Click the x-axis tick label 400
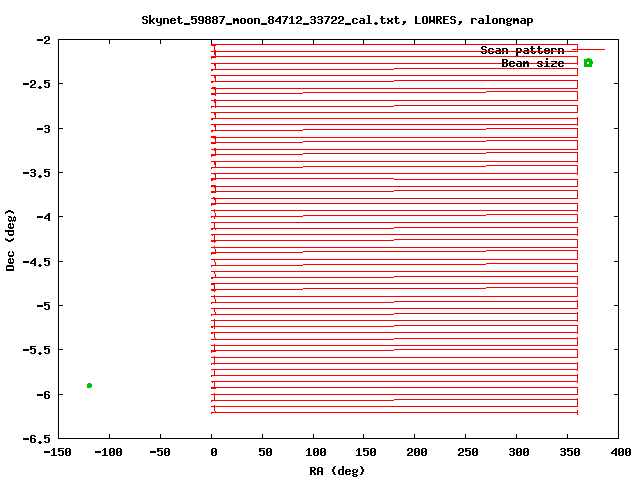640x480 pixels. click(621, 452)
